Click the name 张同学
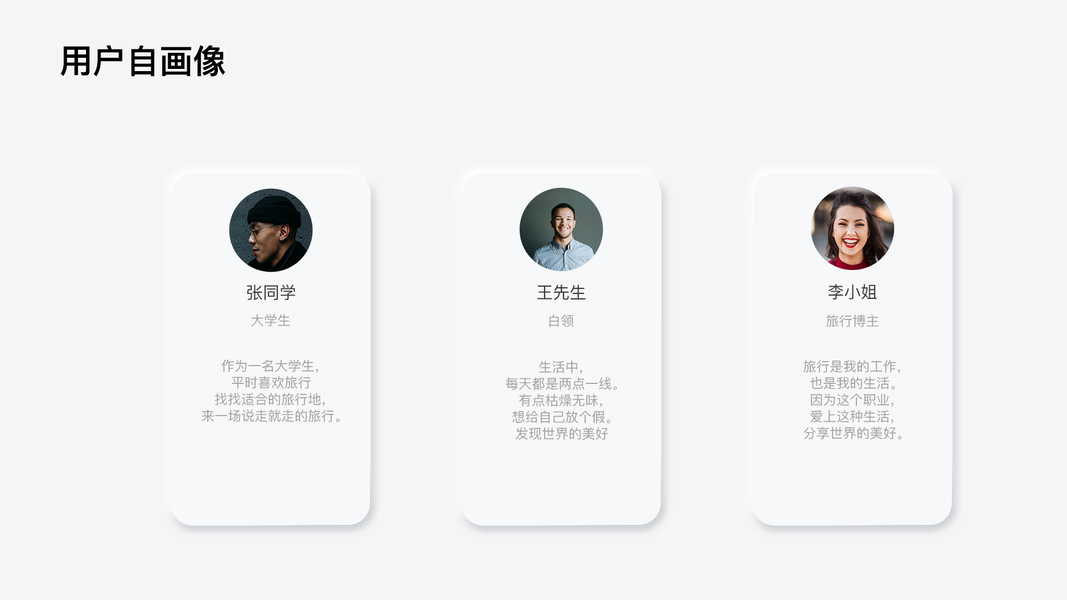This screenshot has height=600, width=1067. click(x=271, y=293)
